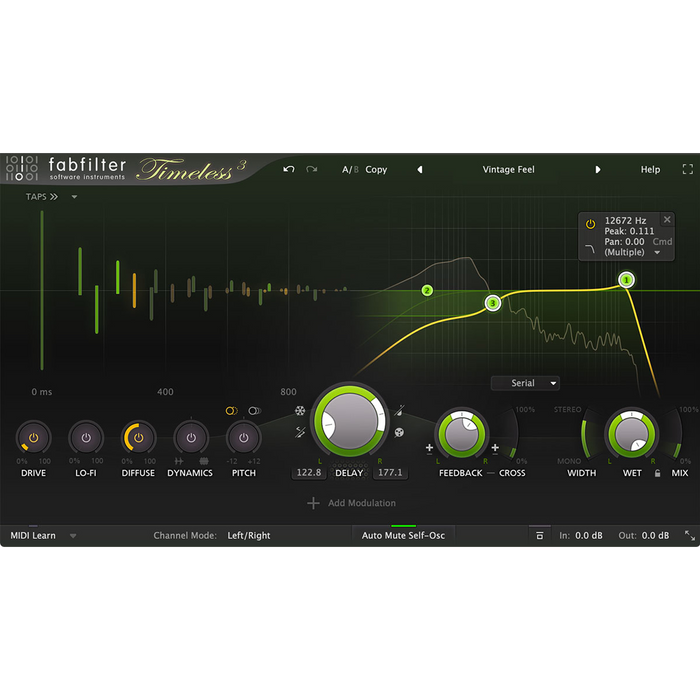Screen dimensions: 700x700
Task: Go to the previous preset arrow
Action: point(420,170)
